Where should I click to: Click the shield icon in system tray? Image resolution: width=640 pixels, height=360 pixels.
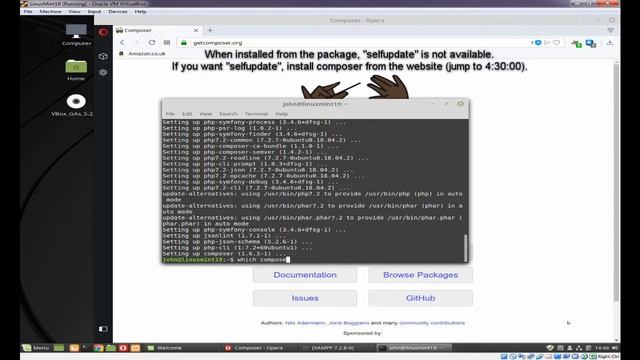coord(550,348)
